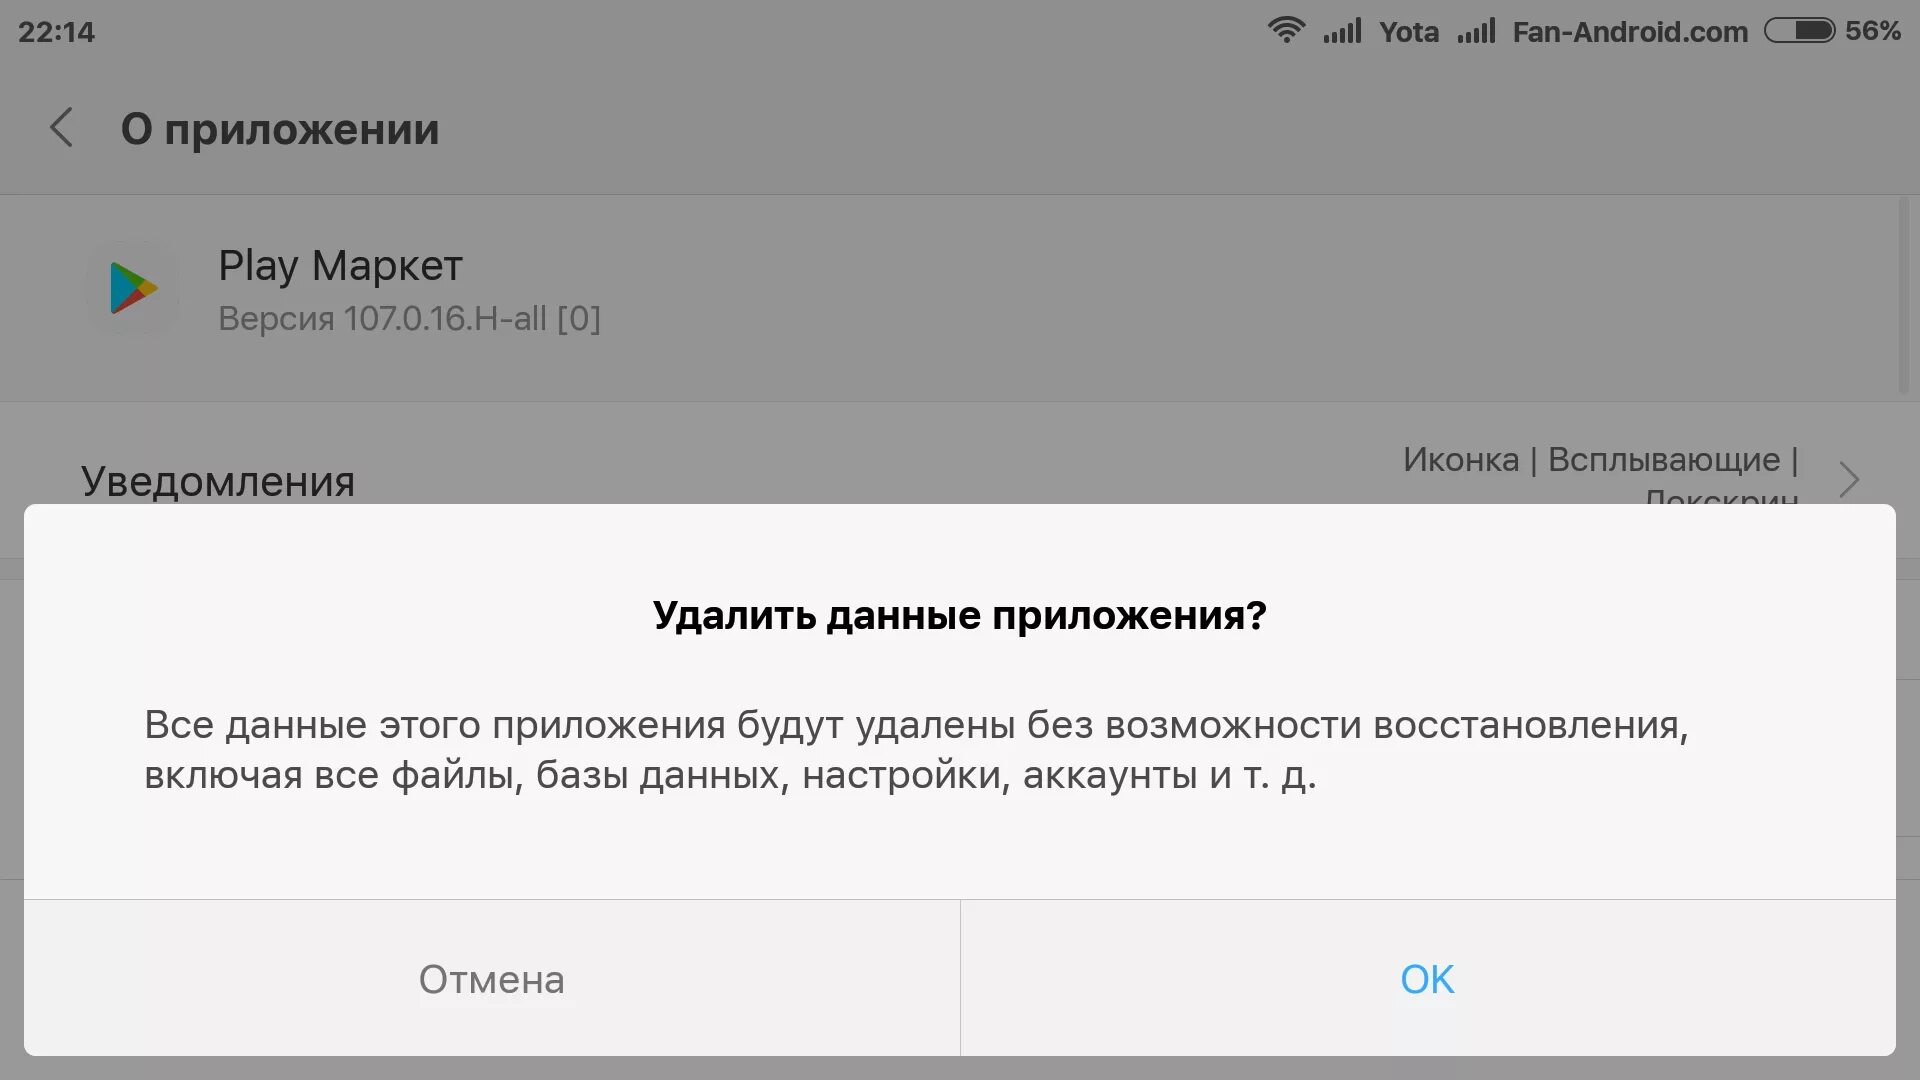
Task: Click the scrollbar on the right edge
Action: tap(1903, 295)
